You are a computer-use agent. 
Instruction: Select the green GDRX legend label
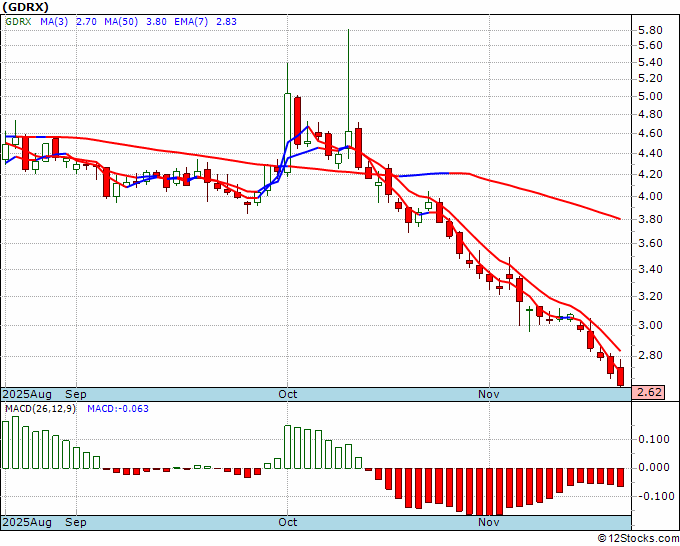(18, 22)
